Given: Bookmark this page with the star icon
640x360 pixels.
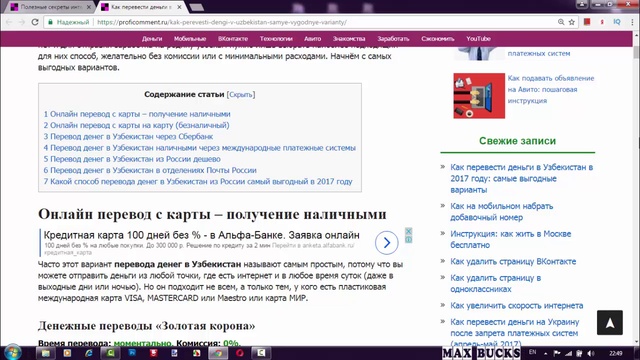Looking at the screenshot, I should coord(572,22).
